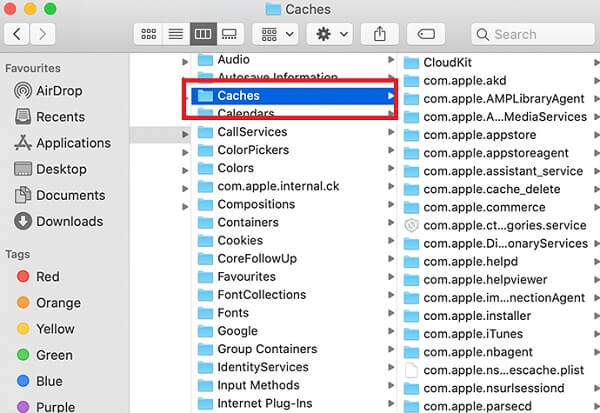Expand the Fonts folder arrow

click(391, 313)
